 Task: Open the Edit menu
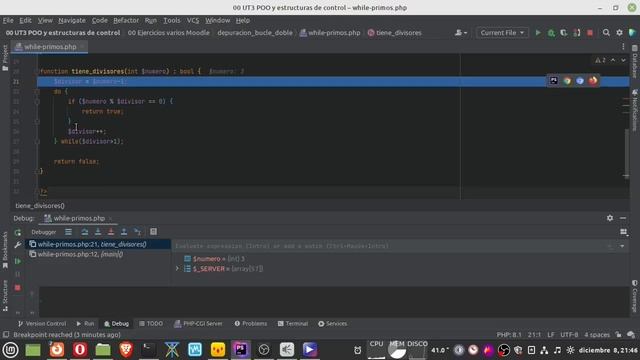pos(25,20)
